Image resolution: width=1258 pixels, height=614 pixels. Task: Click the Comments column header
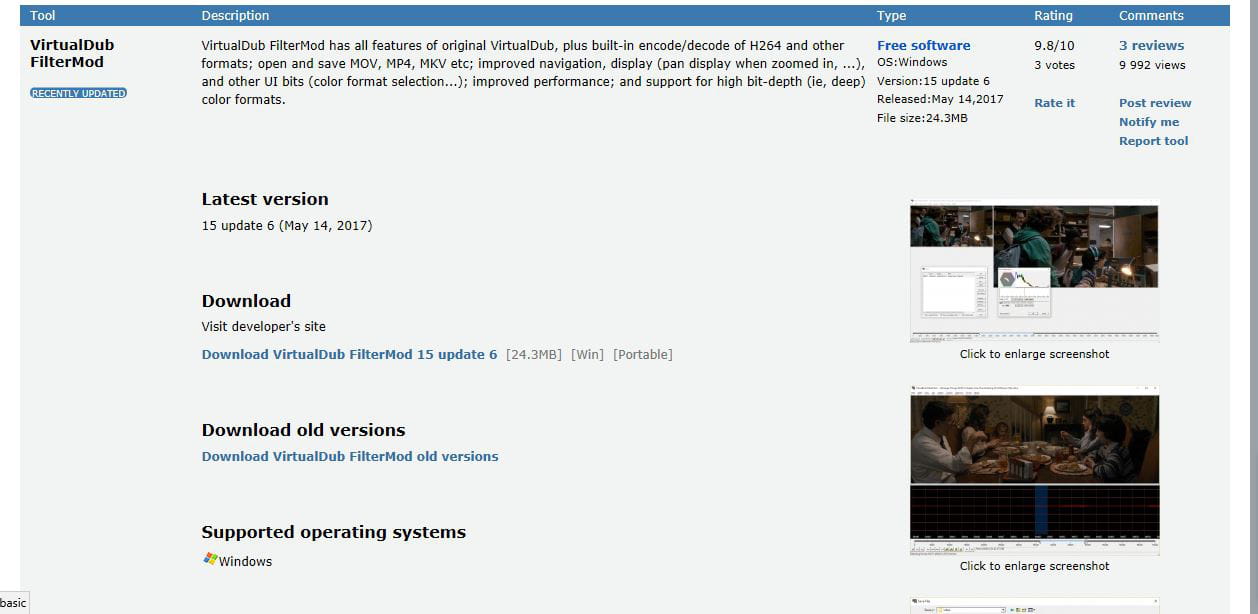pyautogui.click(x=1151, y=15)
